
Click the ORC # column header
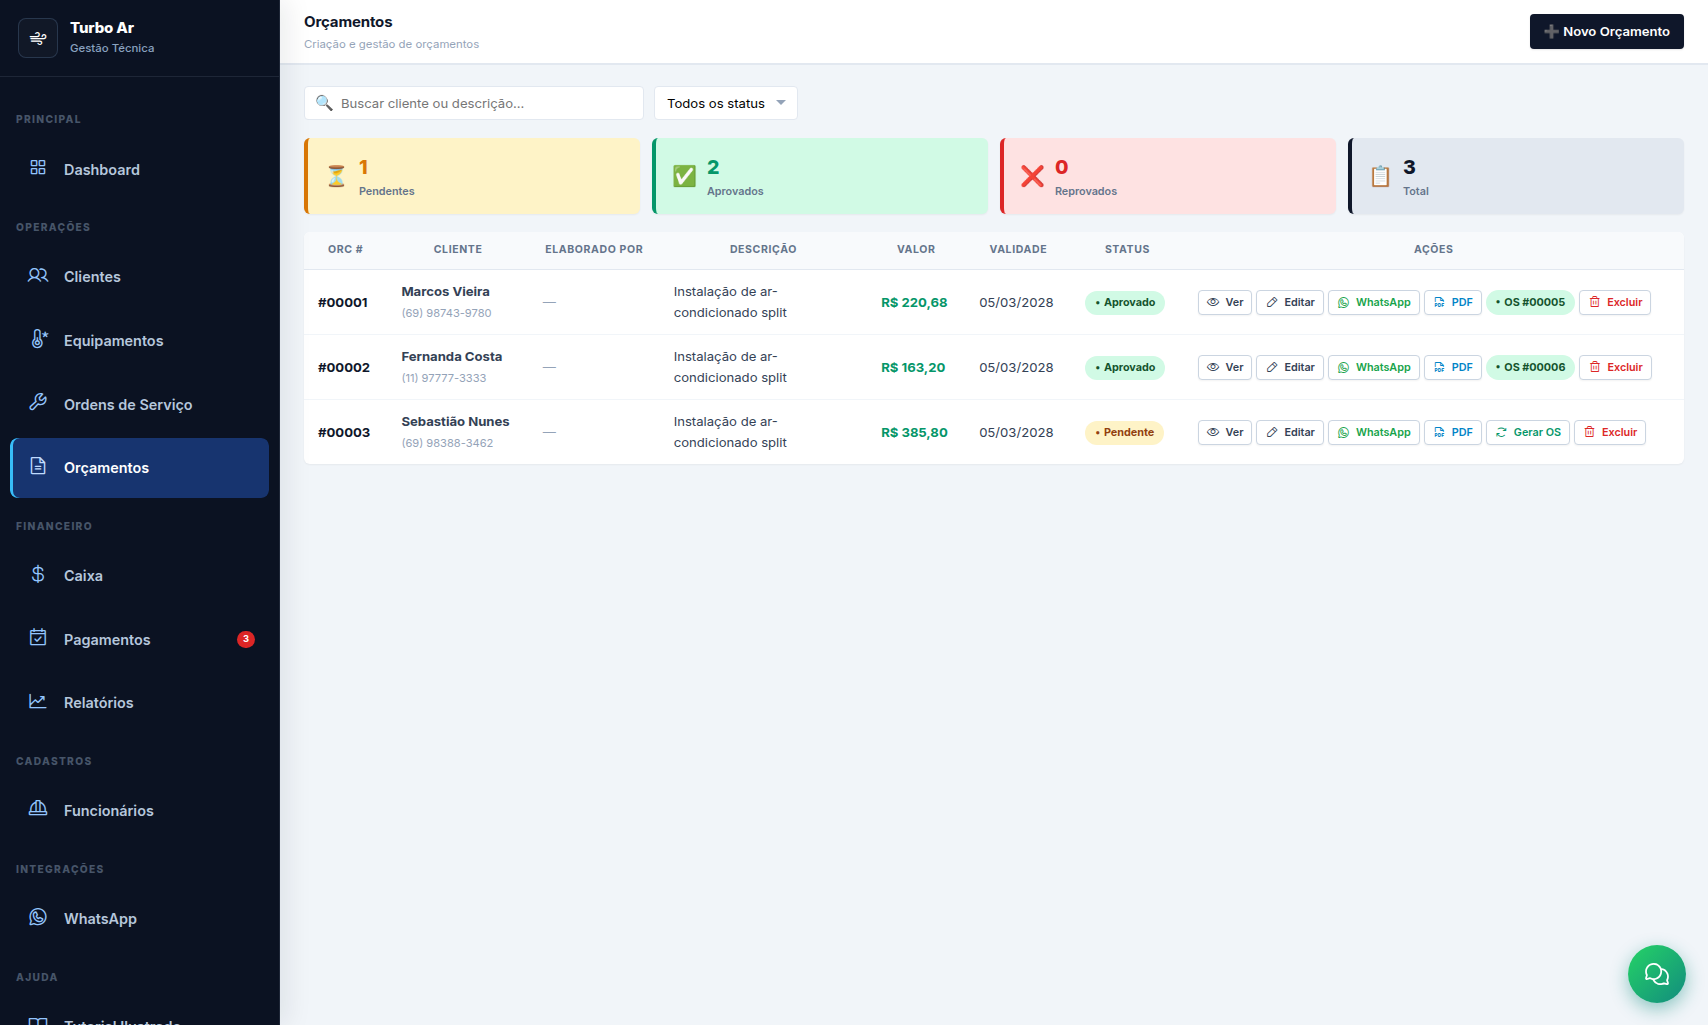pyautogui.click(x=345, y=249)
